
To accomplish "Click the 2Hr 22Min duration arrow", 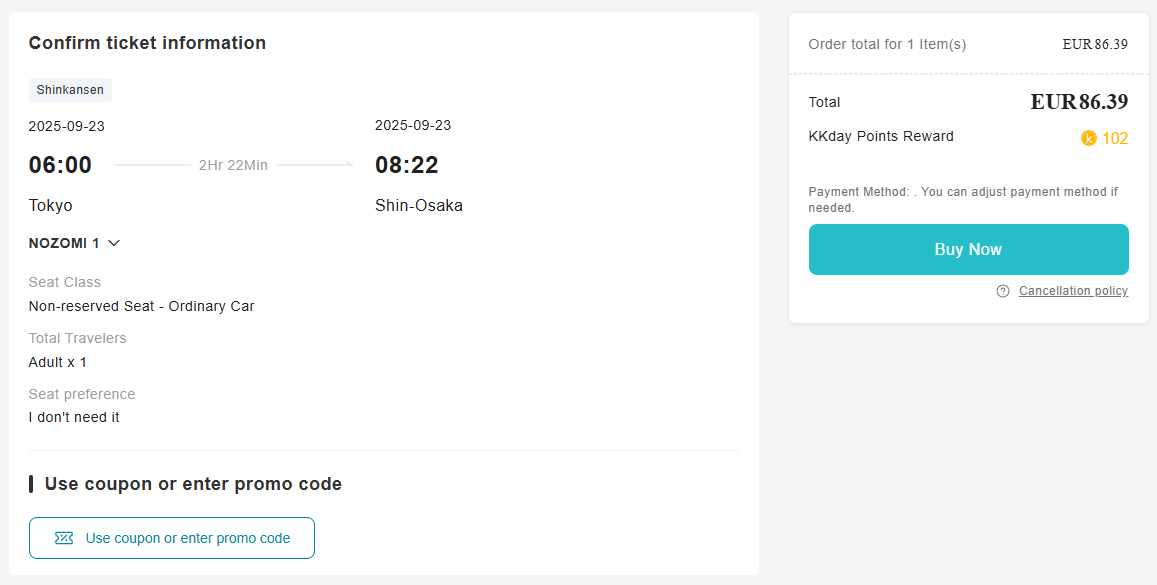I will coord(233,165).
